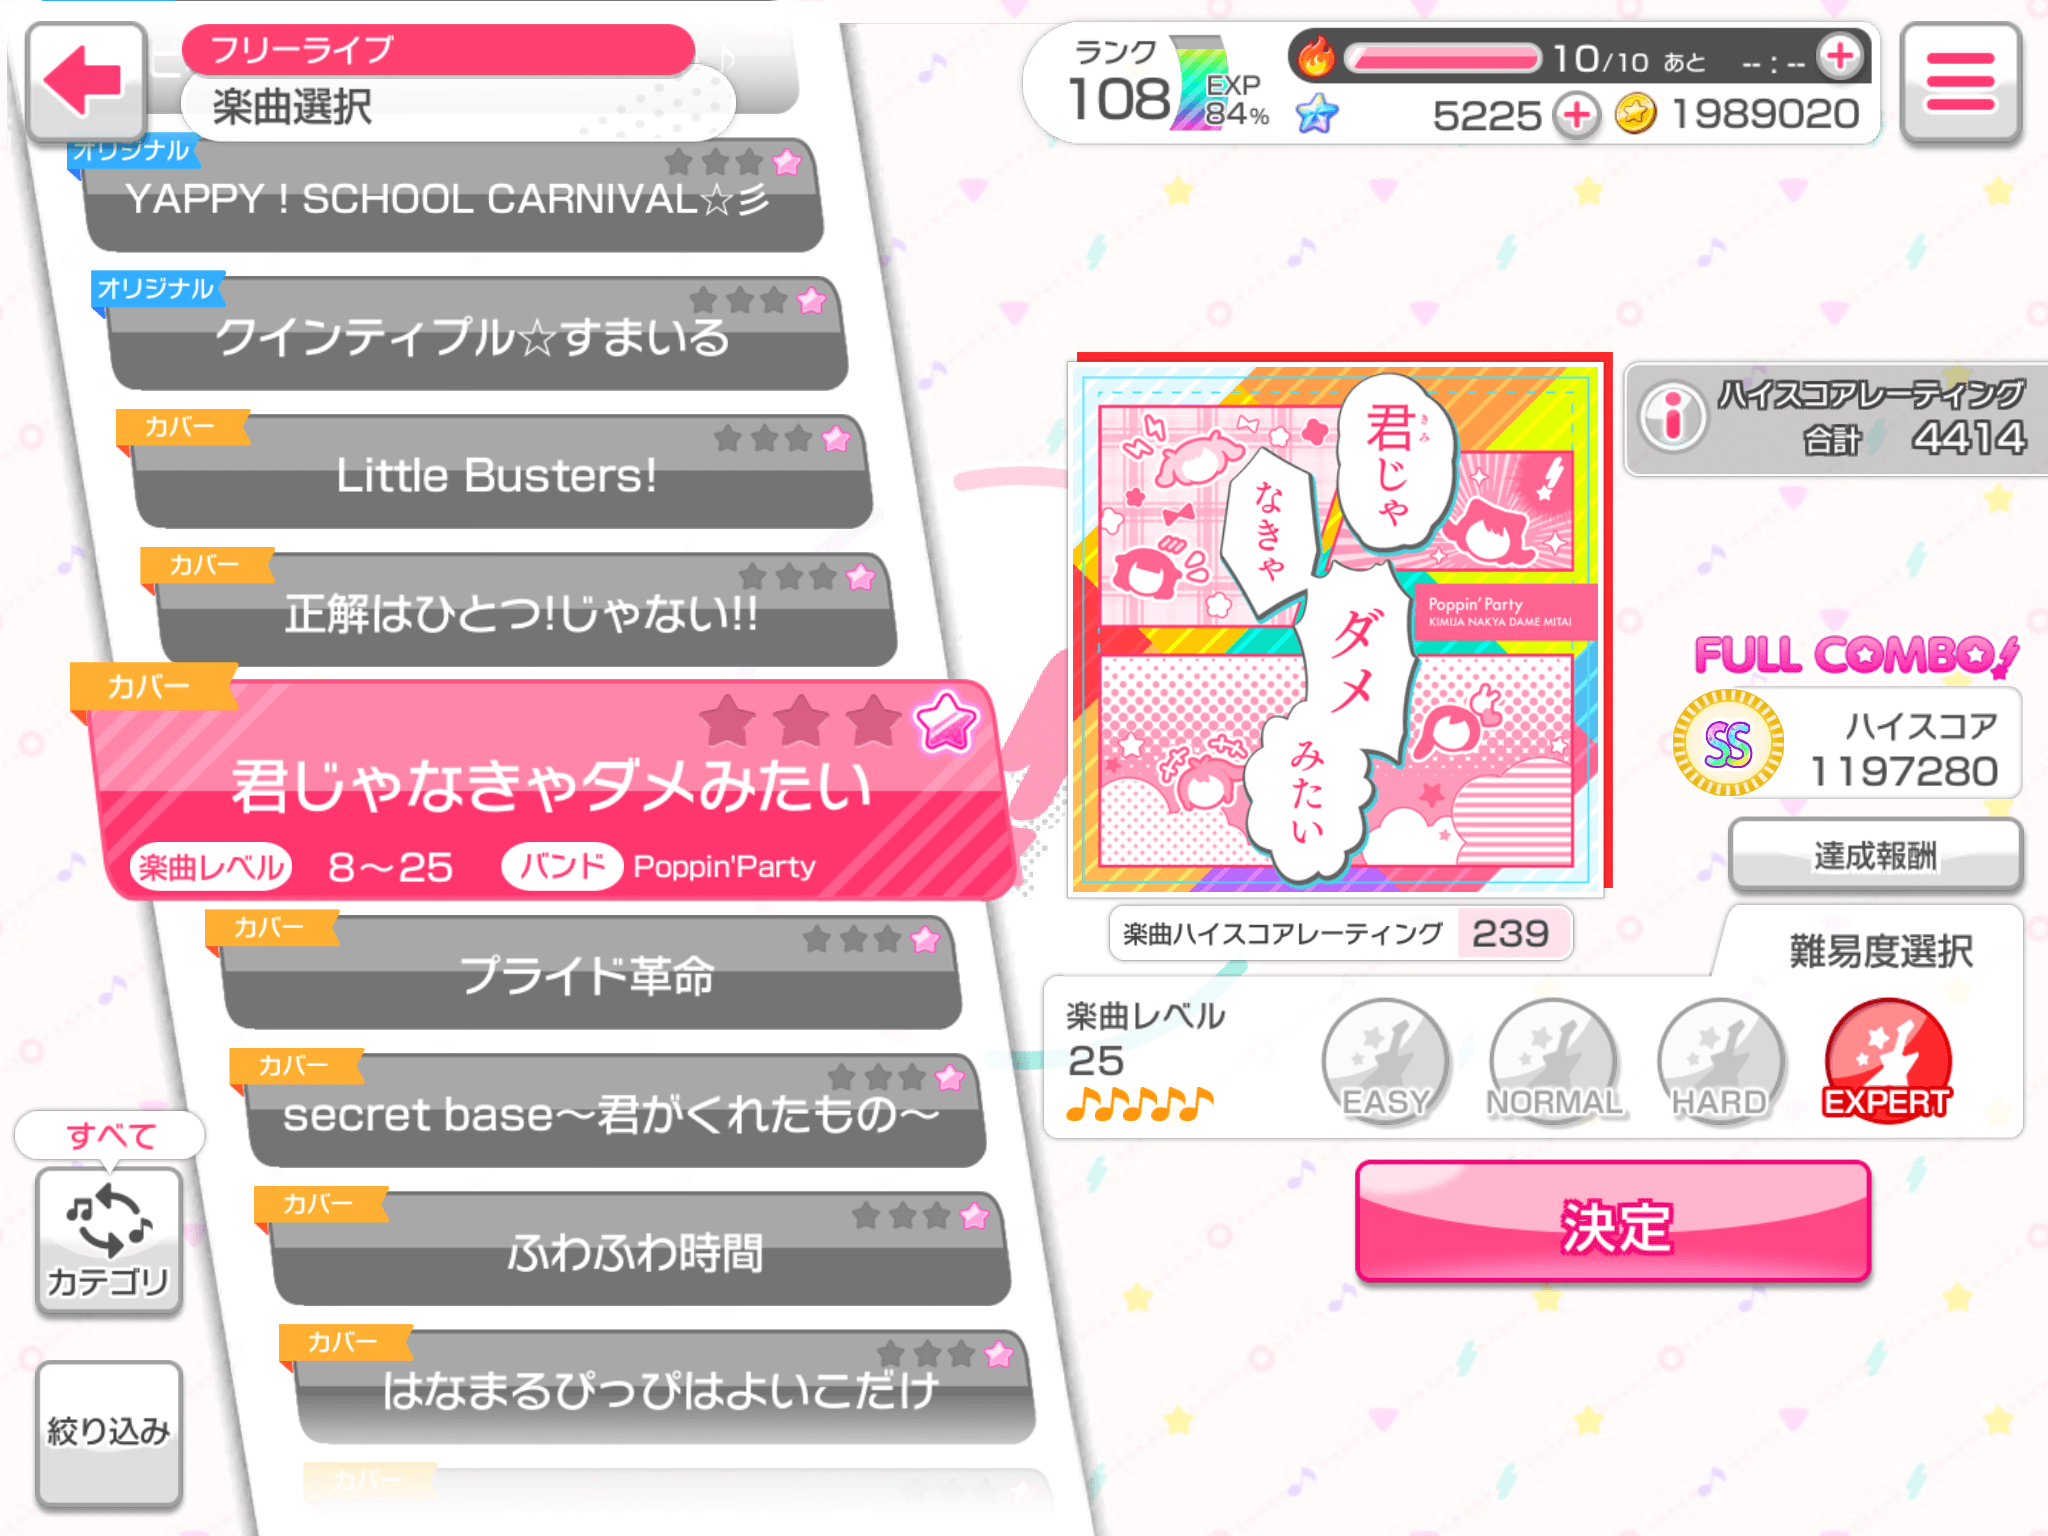The width and height of the screenshot is (2048, 1536).
Task: Click the gold coin icon near 1989020
Action: pyautogui.click(x=1636, y=114)
